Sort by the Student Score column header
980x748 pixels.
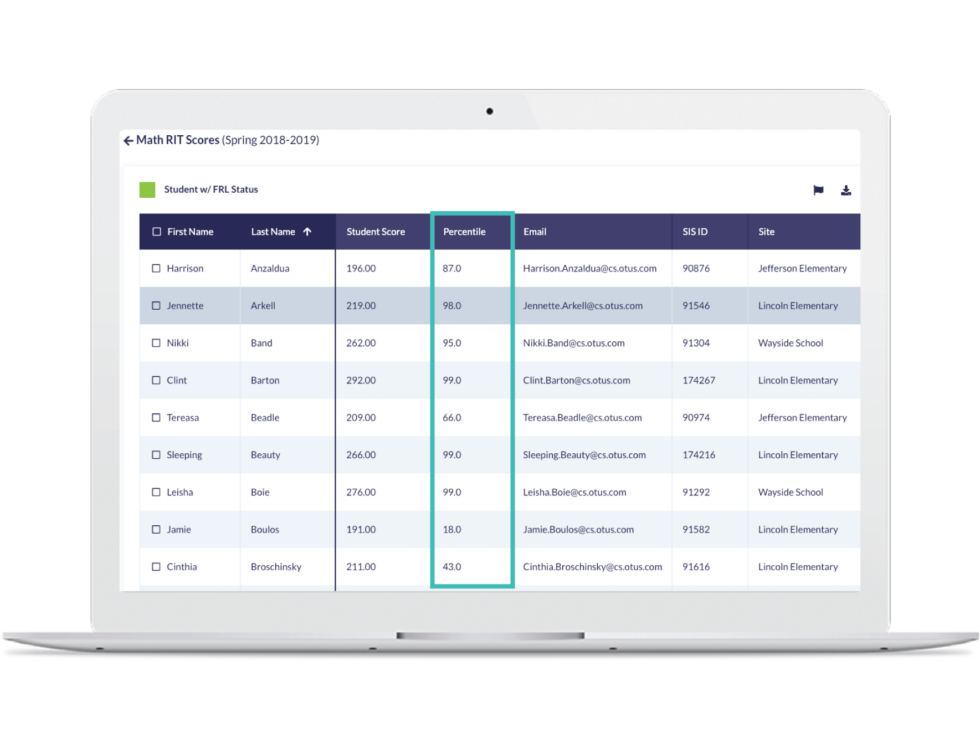[376, 232]
